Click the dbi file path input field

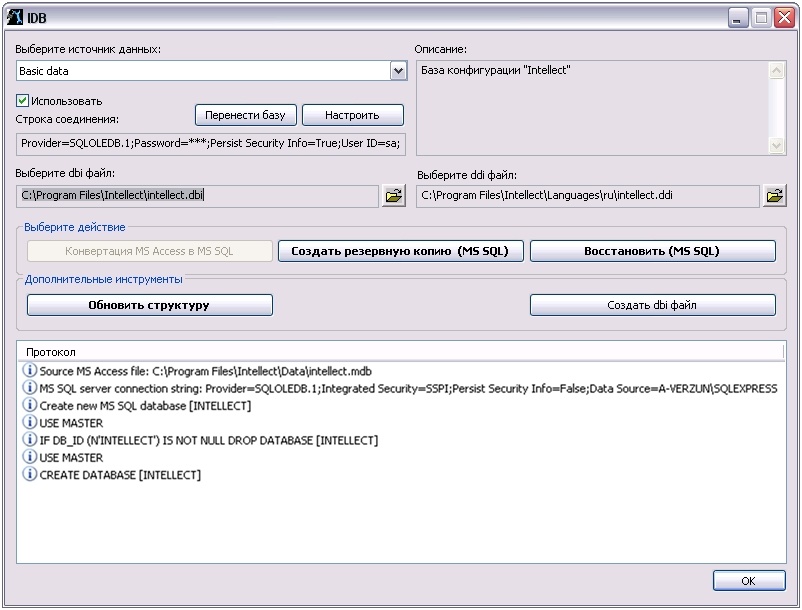(197, 195)
